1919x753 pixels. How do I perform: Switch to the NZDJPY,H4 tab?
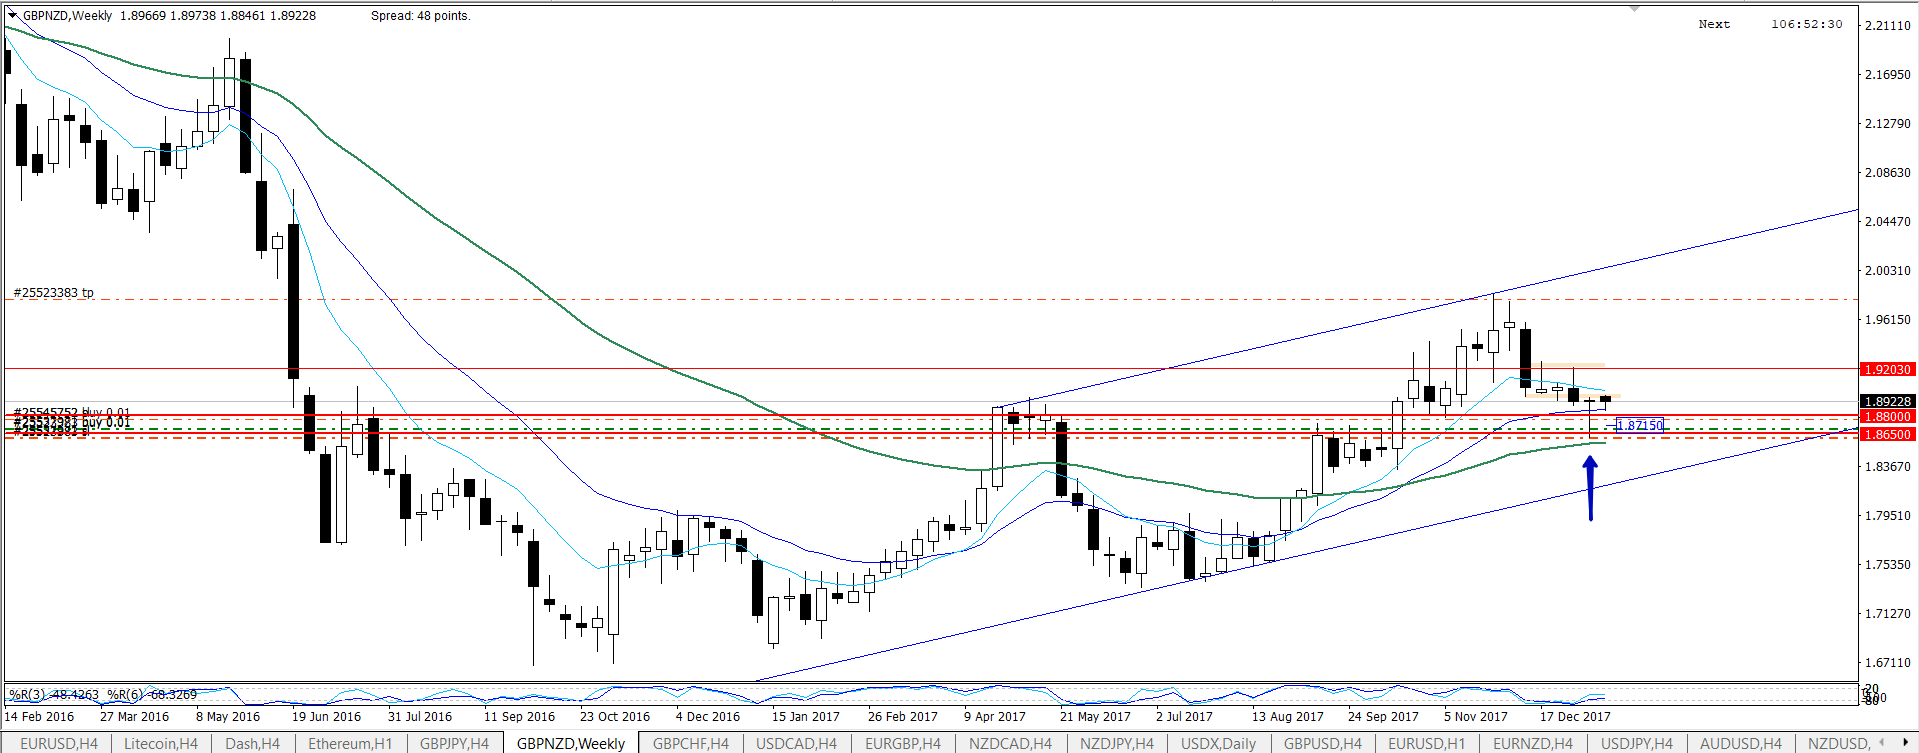click(x=1117, y=743)
